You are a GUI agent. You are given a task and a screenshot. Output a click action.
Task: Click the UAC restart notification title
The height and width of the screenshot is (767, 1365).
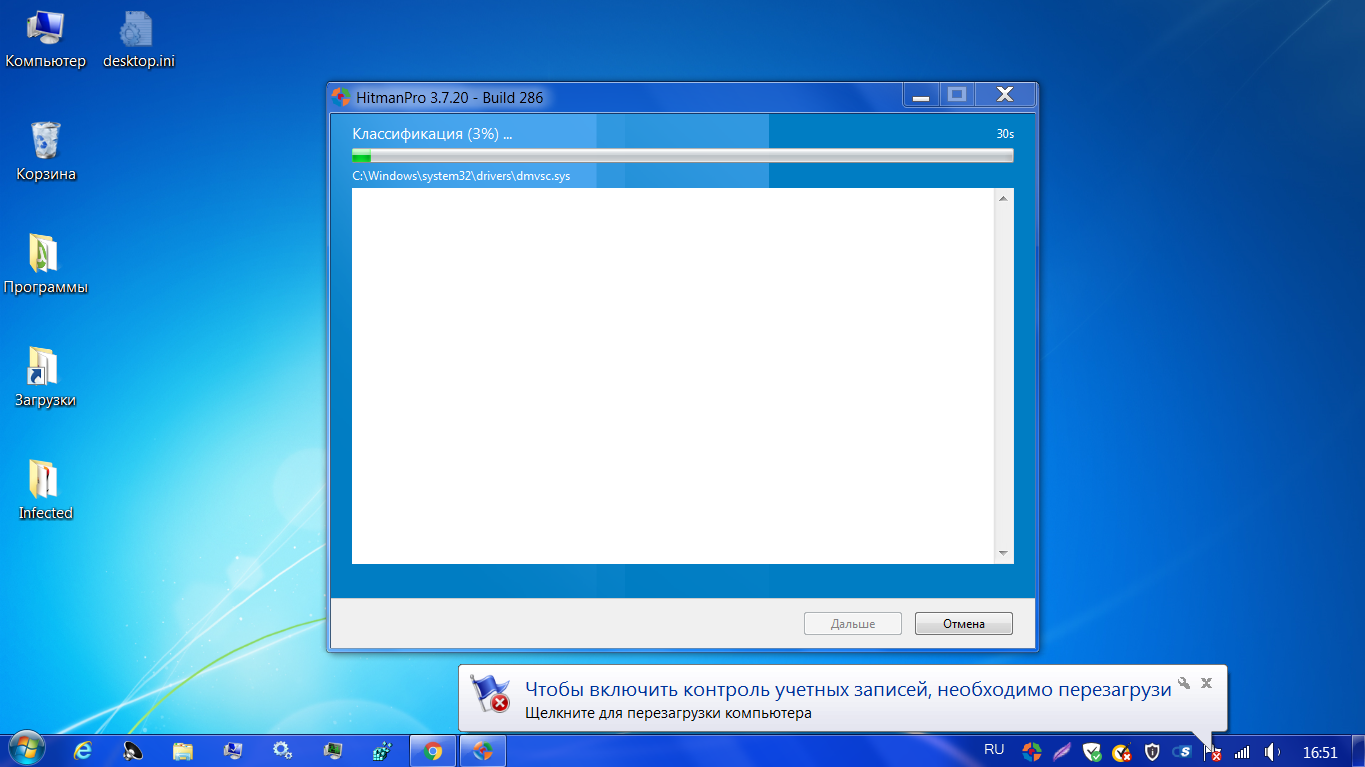click(x=848, y=690)
